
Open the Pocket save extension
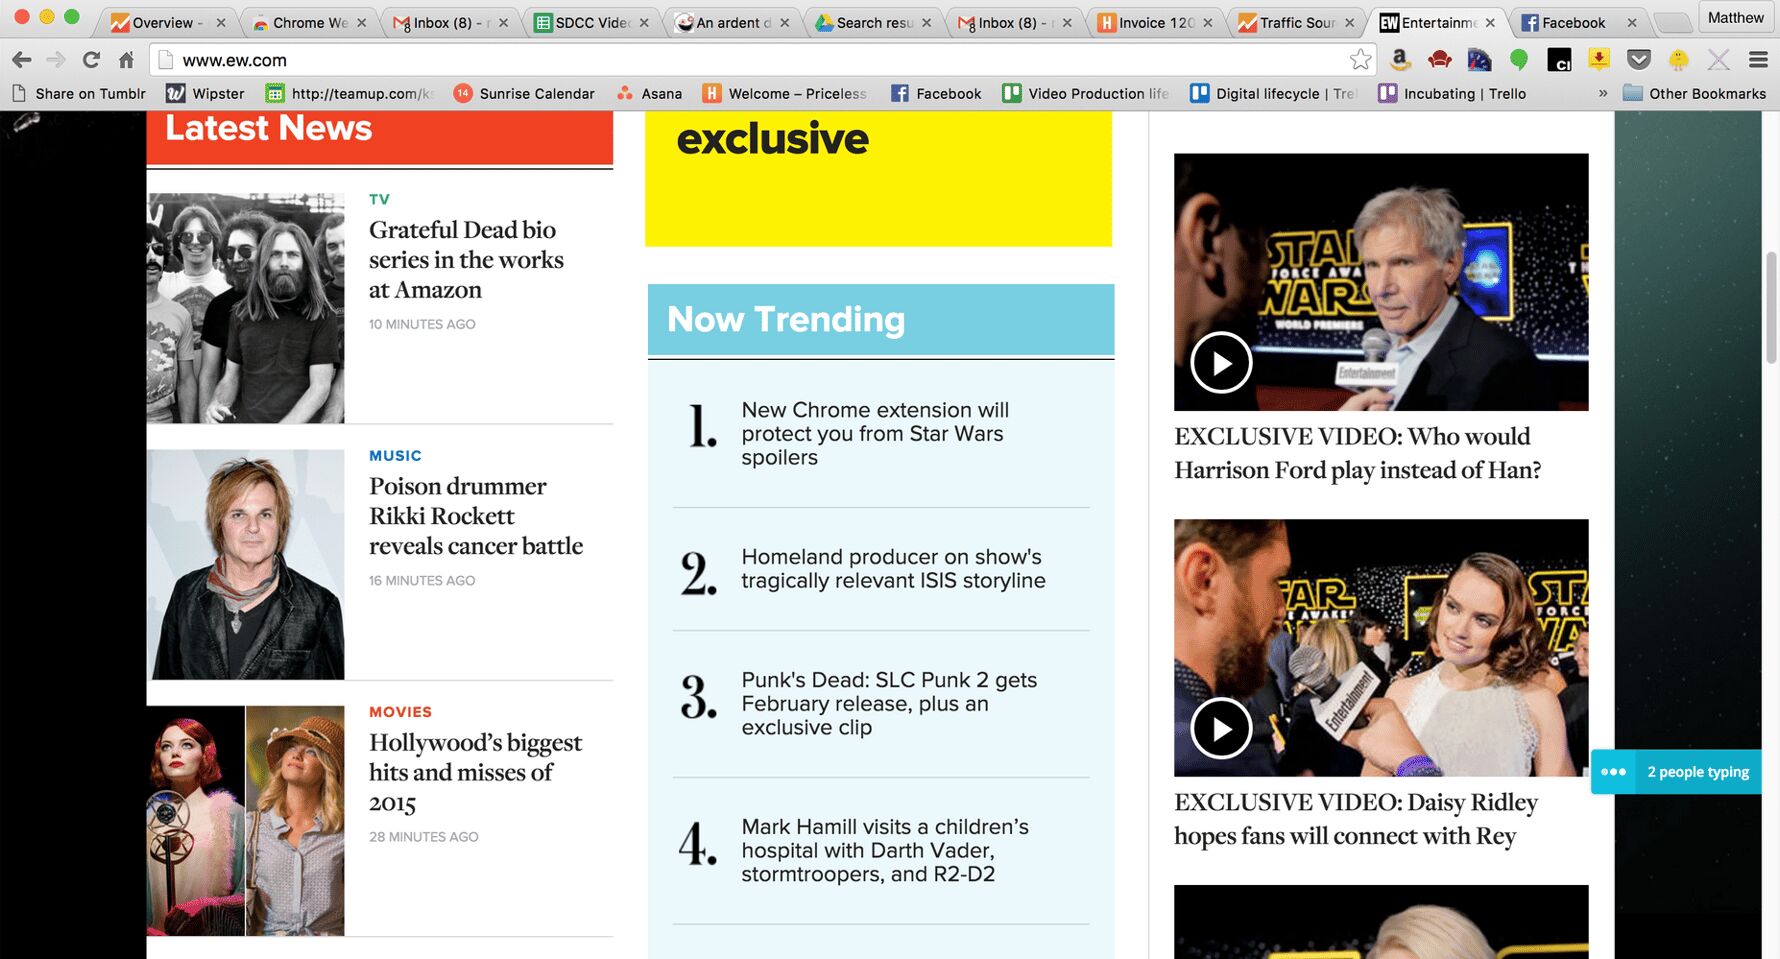[x=1638, y=60]
